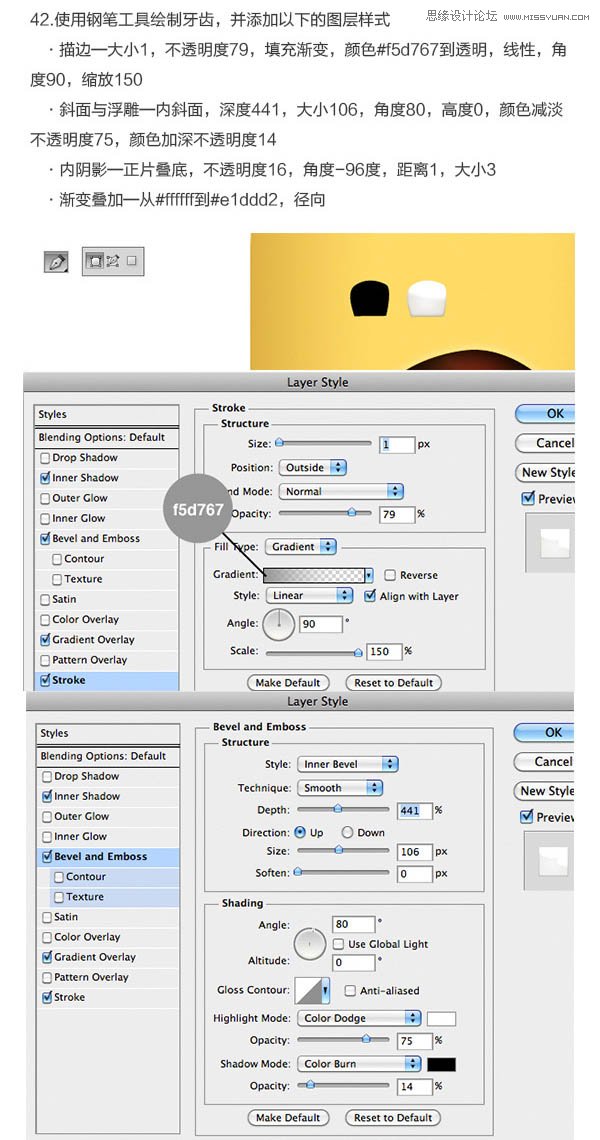
Task: Click the Stroke angle dial set to 90
Action: point(279,624)
